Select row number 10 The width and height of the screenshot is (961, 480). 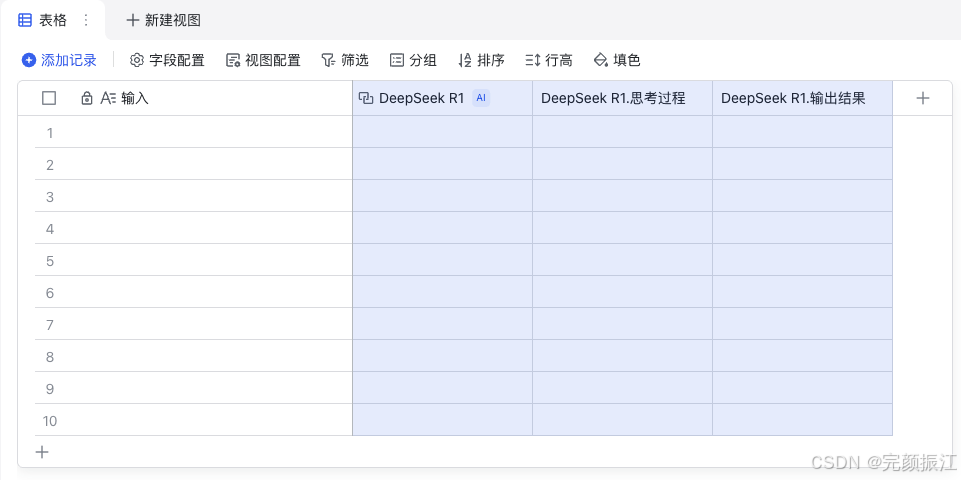coord(50,421)
